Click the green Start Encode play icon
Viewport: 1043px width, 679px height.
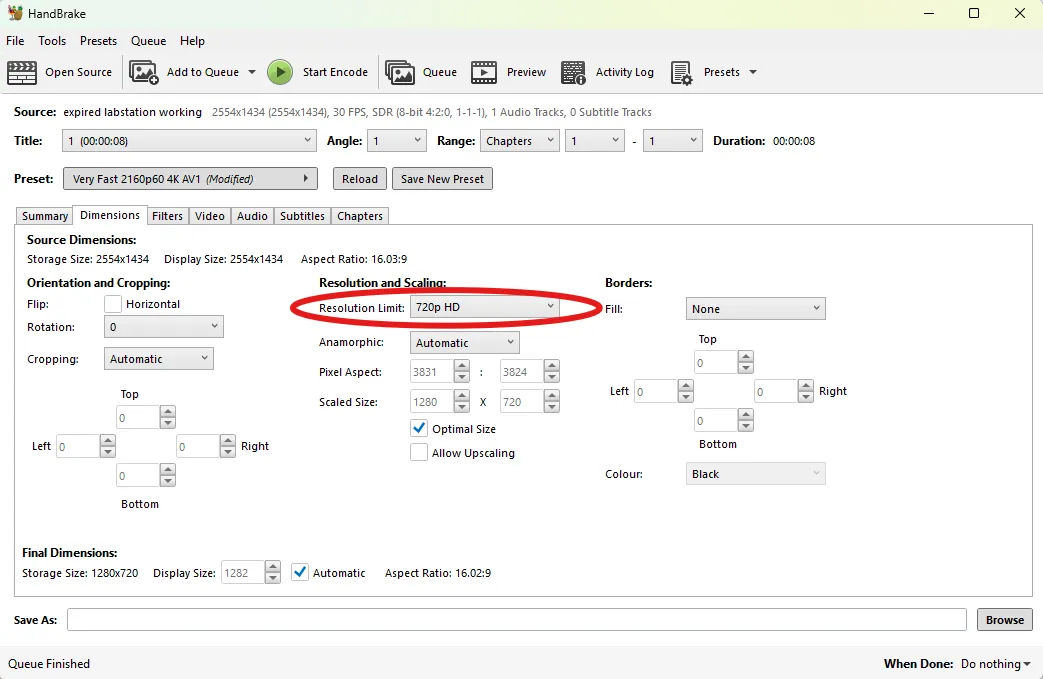pyautogui.click(x=280, y=72)
